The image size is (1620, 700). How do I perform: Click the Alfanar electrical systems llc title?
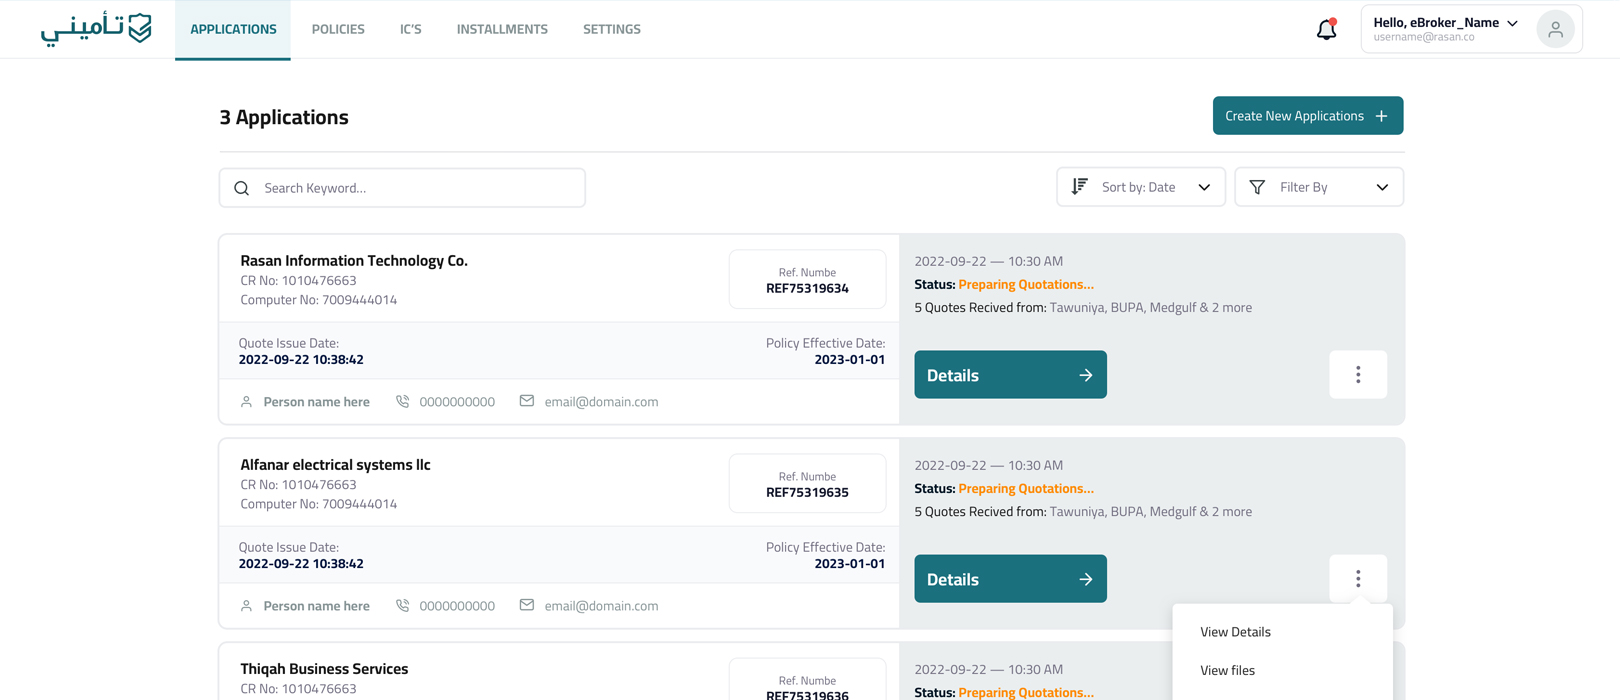coord(335,464)
